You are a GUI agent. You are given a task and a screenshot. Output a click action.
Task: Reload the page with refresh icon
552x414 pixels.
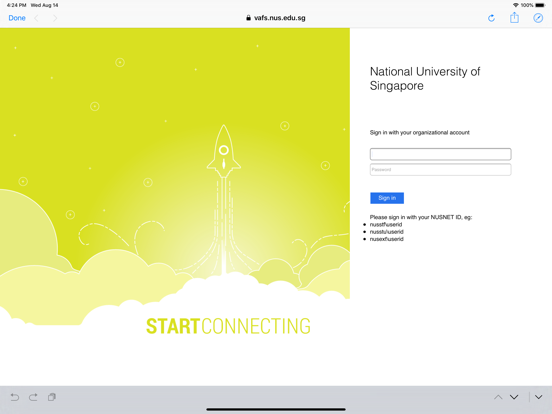[x=491, y=18]
